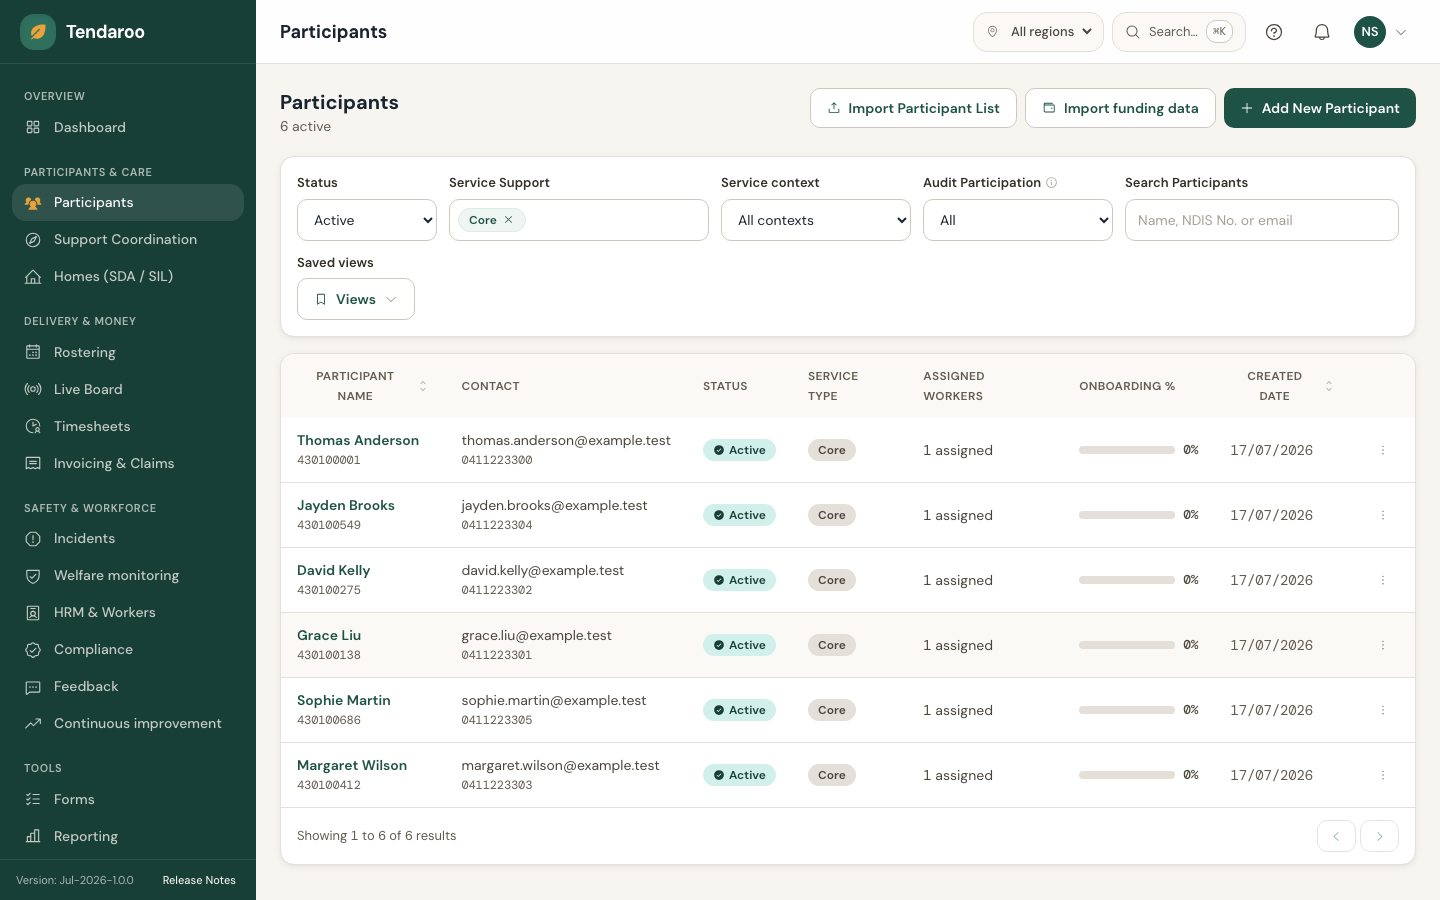Viewport: 1440px width, 900px height.
Task: Open the All regions dropdown
Action: click(1038, 32)
